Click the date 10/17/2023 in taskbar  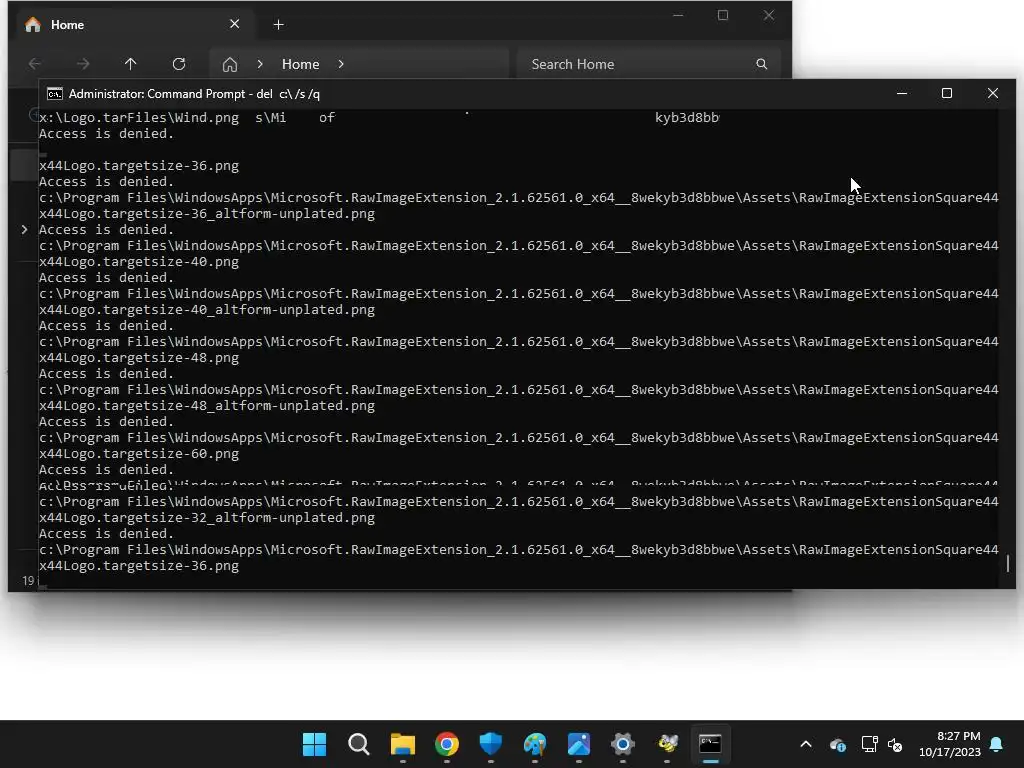coord(950,752)
